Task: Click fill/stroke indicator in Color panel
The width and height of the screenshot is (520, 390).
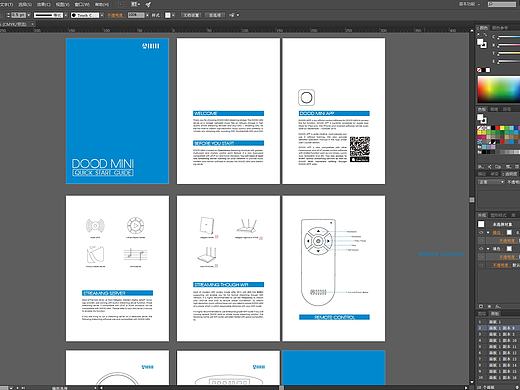Action: click(481, 43)
